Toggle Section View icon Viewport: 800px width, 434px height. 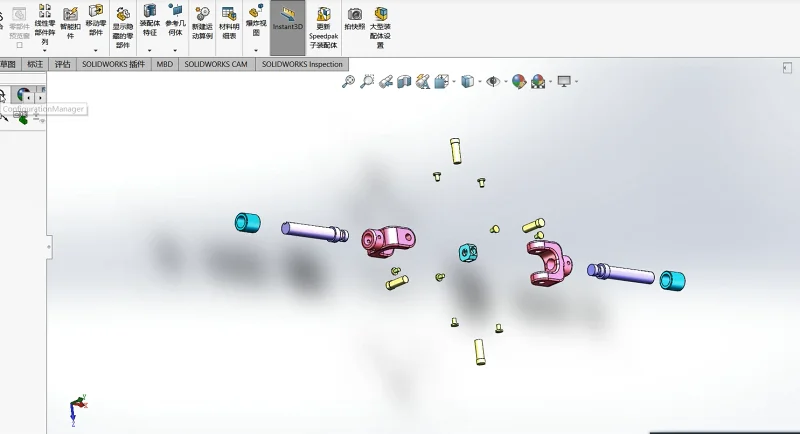[x=404, y=82]
